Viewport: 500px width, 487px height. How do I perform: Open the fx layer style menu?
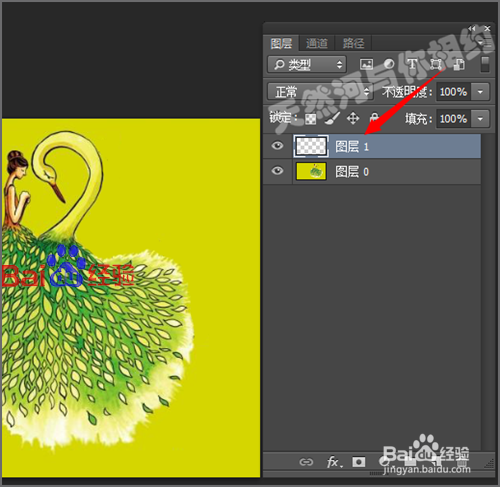(x=334, y=462)
